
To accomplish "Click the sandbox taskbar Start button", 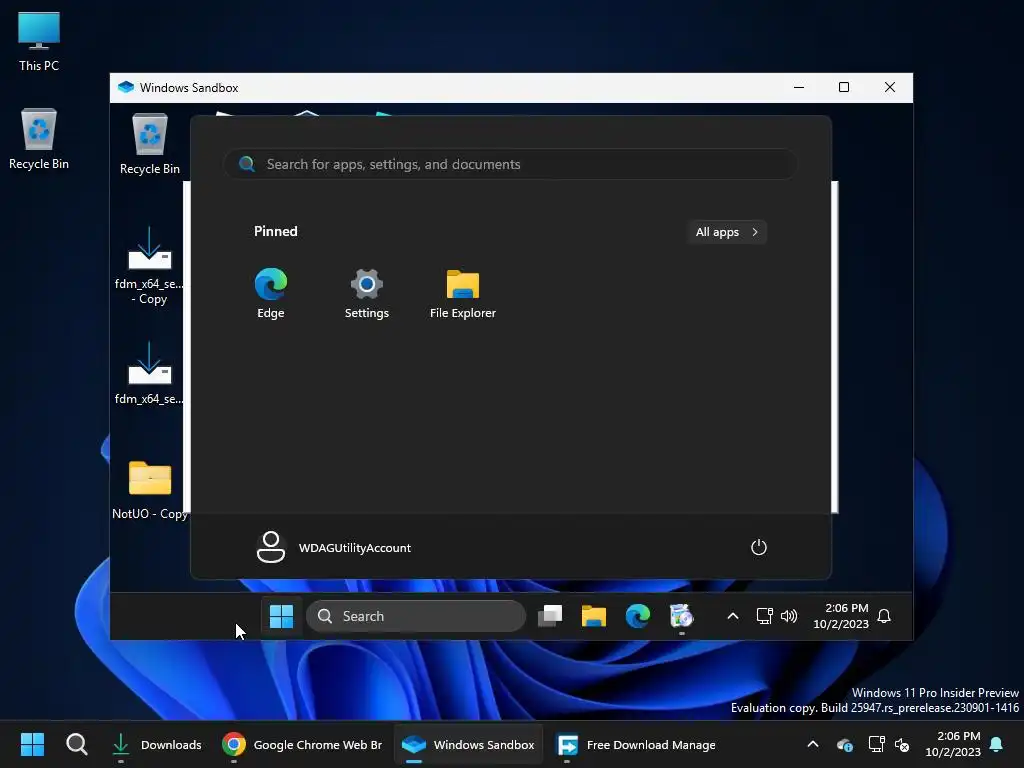I will [281, 616].
